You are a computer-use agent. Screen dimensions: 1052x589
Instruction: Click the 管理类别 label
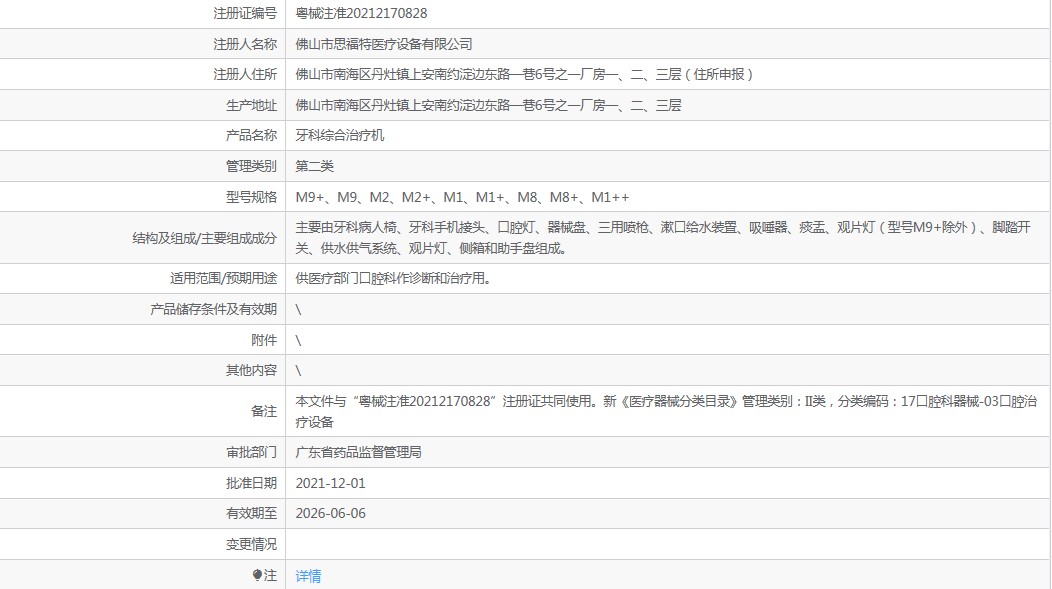coord(251,166)
